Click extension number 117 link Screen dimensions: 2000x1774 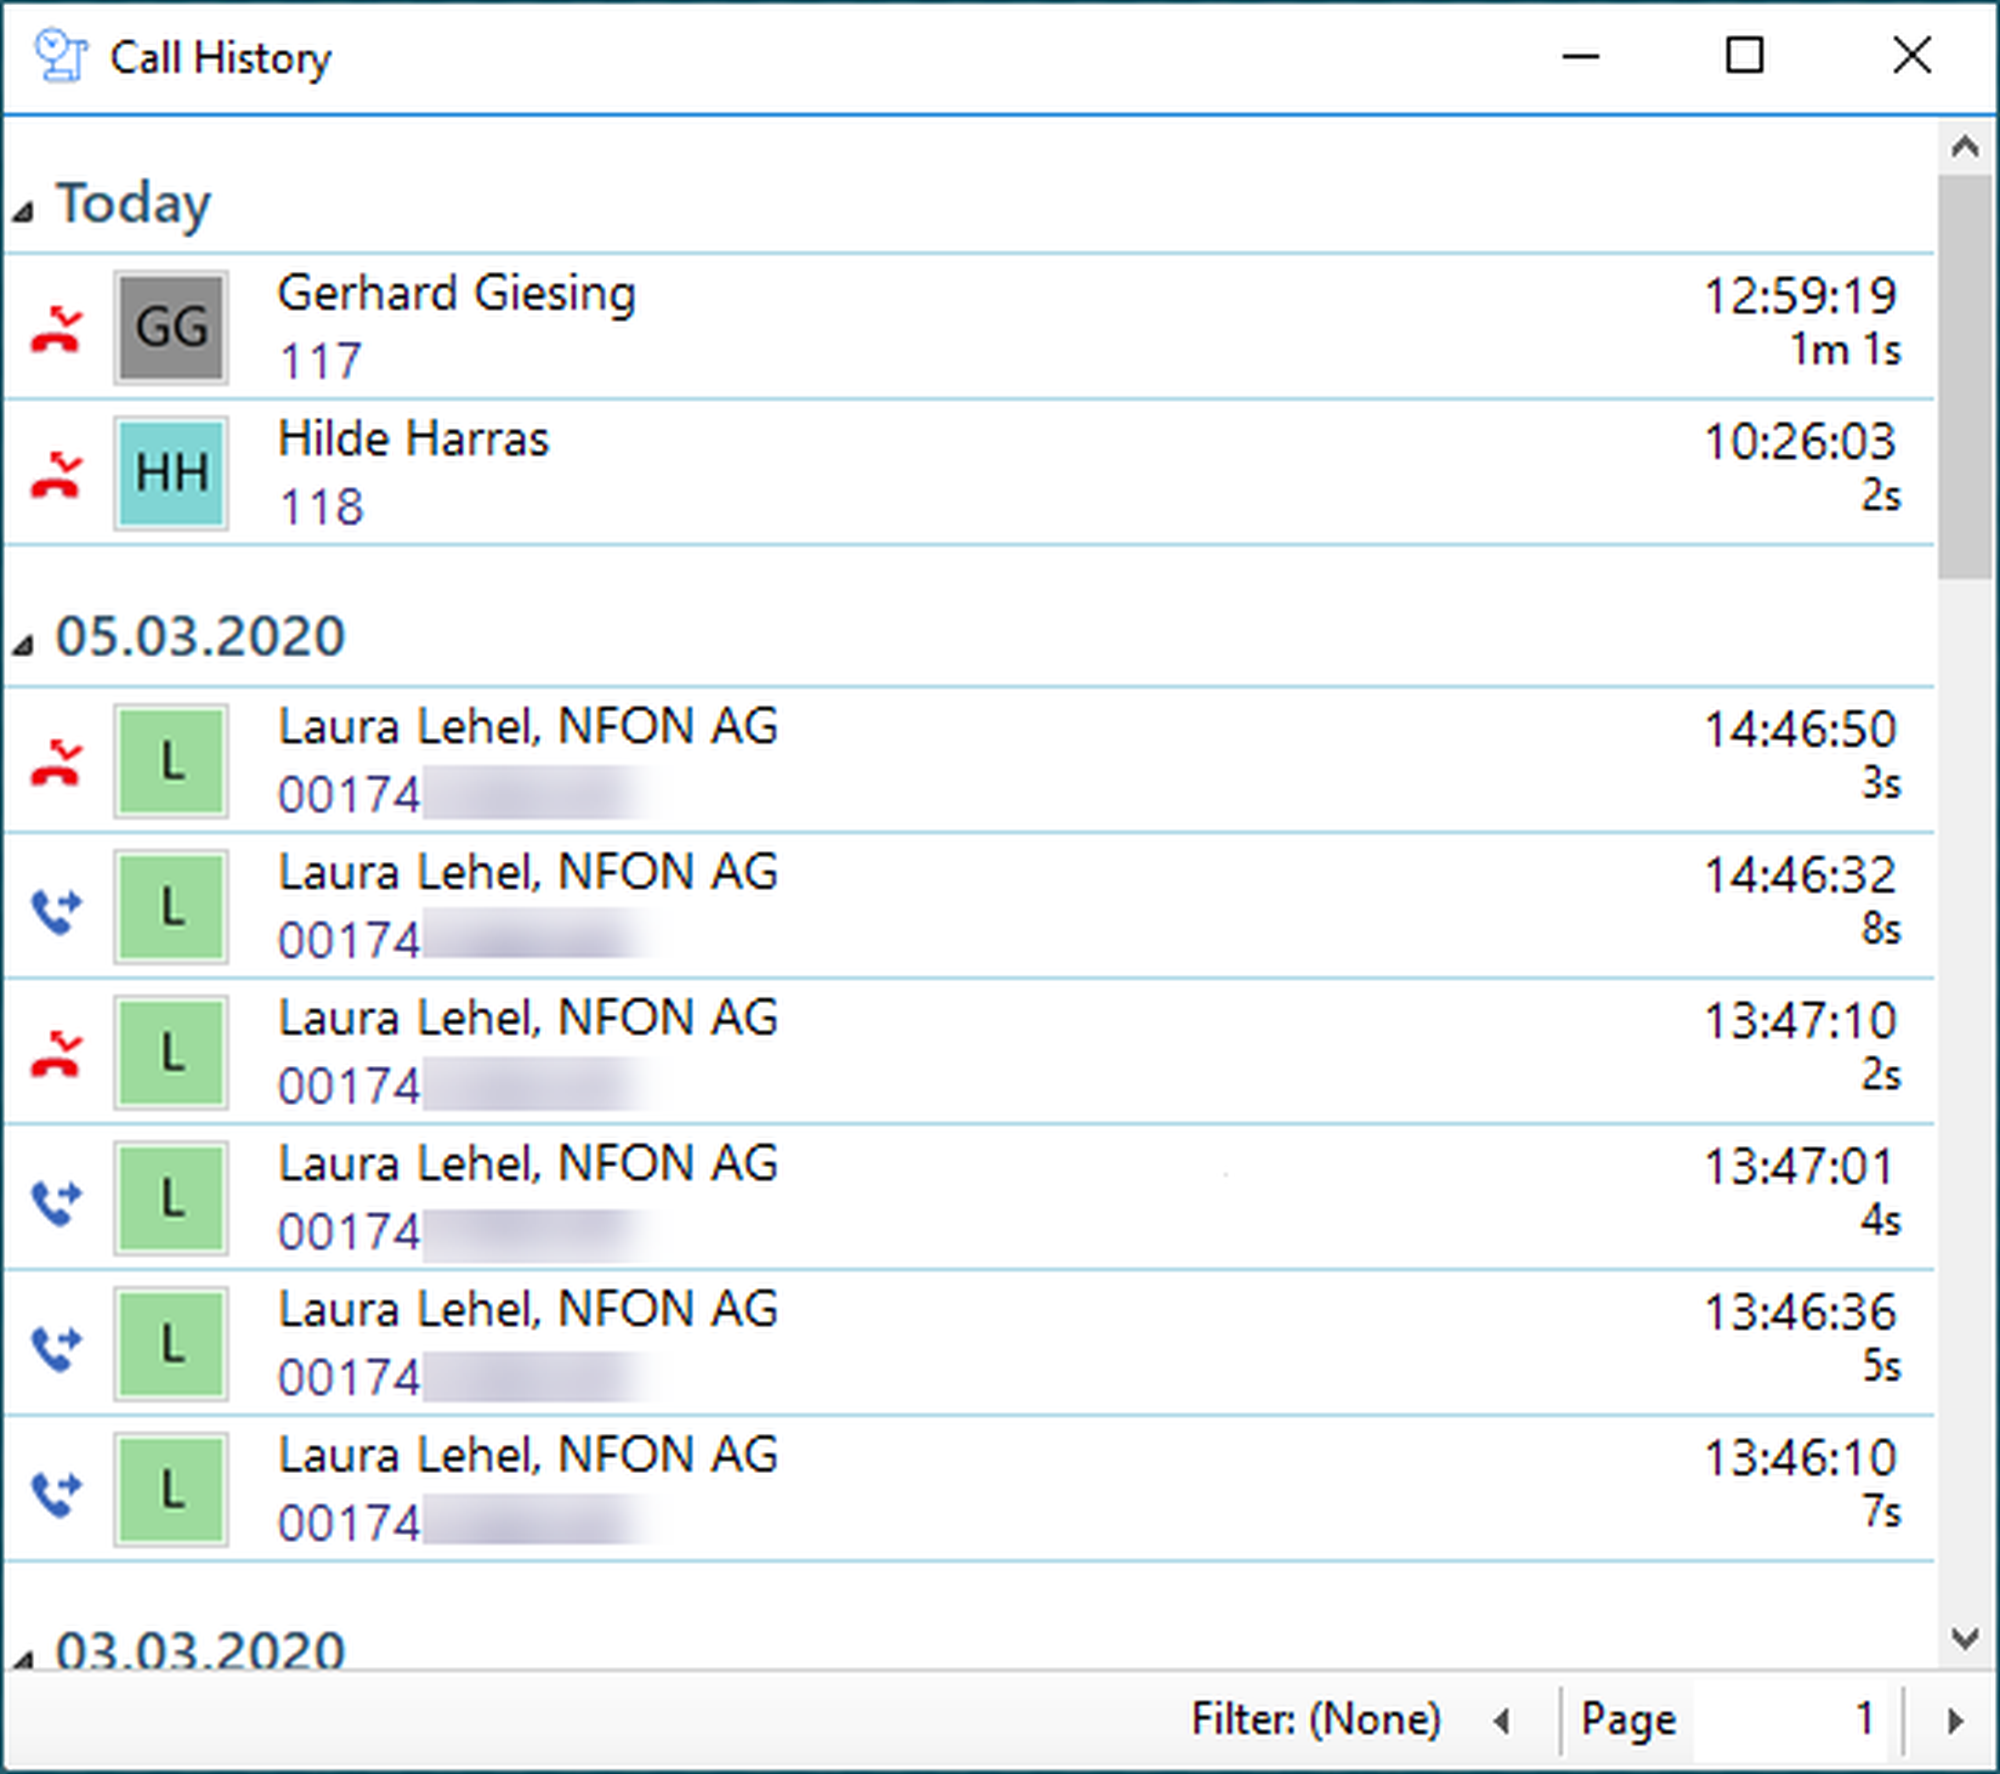pos(320,361)
